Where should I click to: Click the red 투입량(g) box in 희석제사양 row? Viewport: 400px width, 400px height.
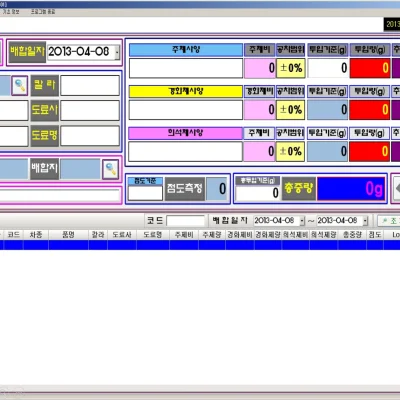click(369, 152)
